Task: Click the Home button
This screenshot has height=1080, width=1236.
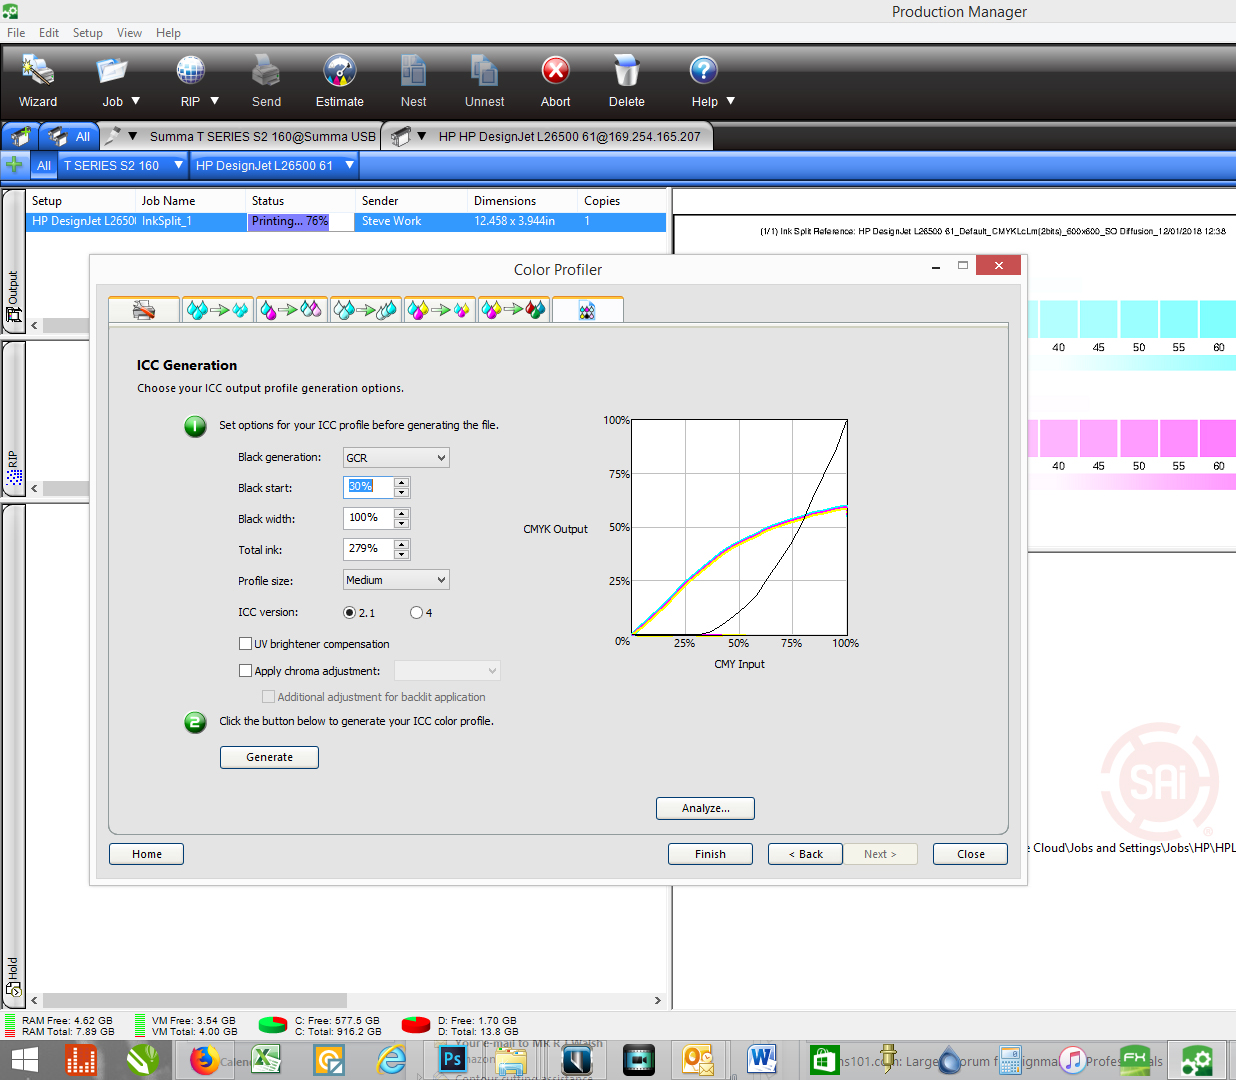Action: point(147,854)
